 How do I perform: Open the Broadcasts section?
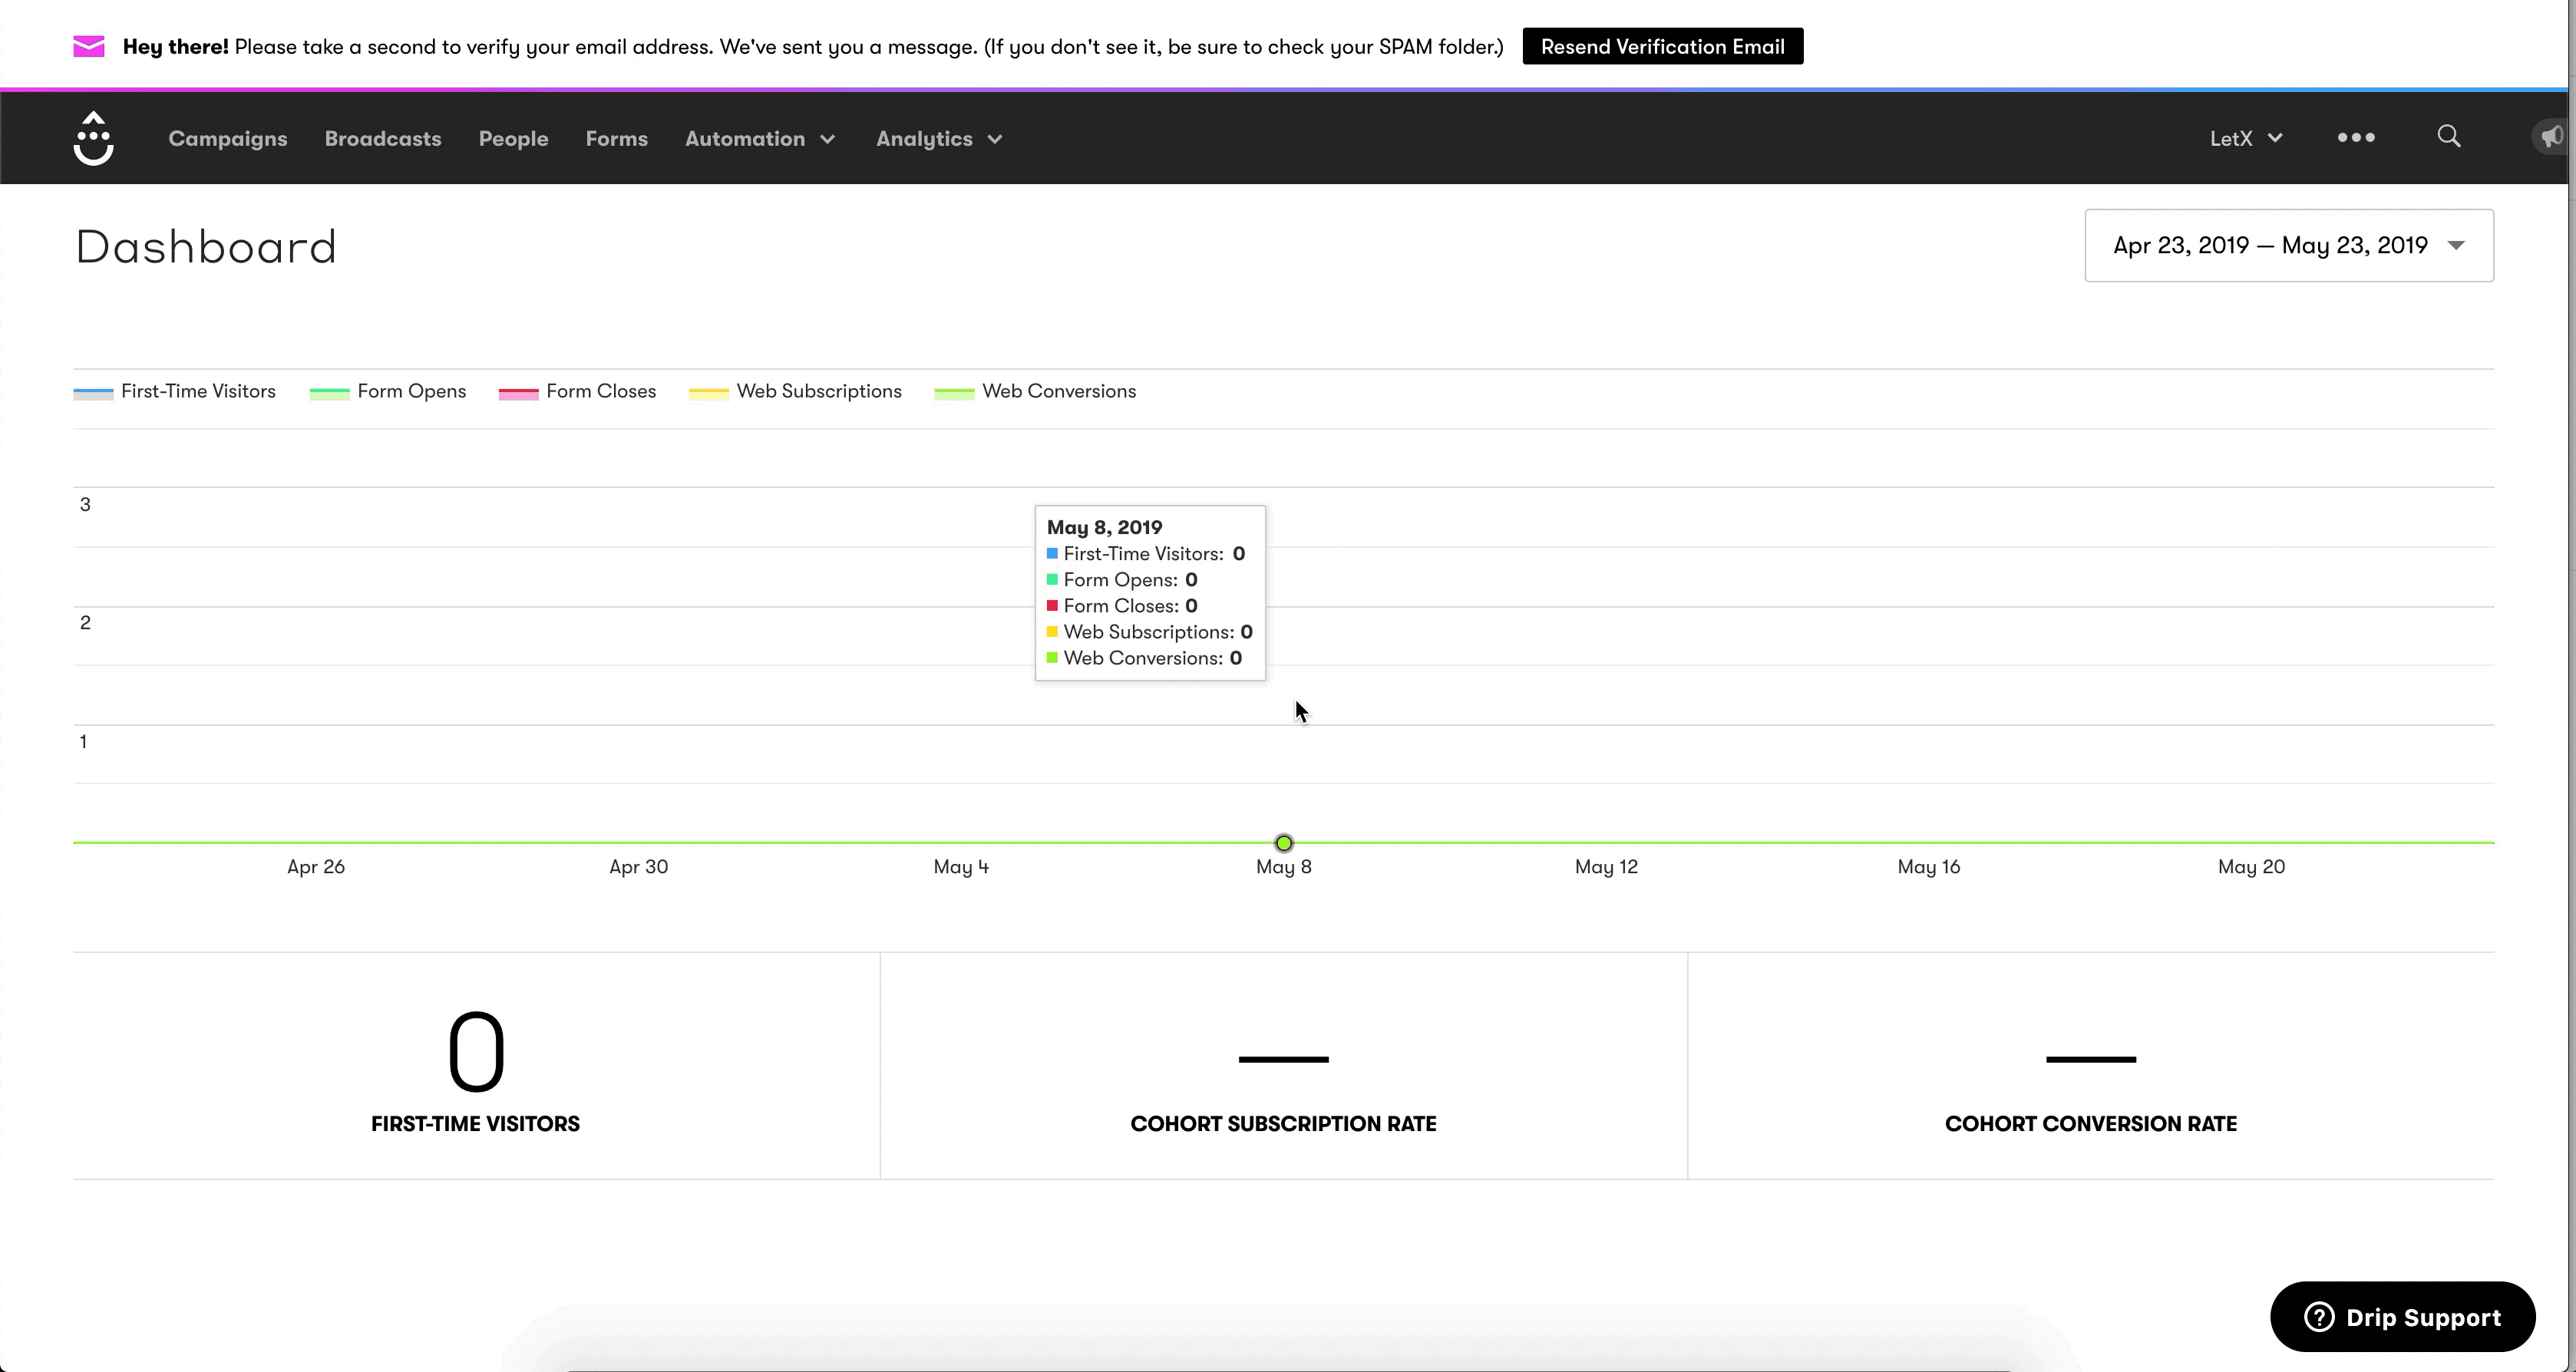[382, 139]
